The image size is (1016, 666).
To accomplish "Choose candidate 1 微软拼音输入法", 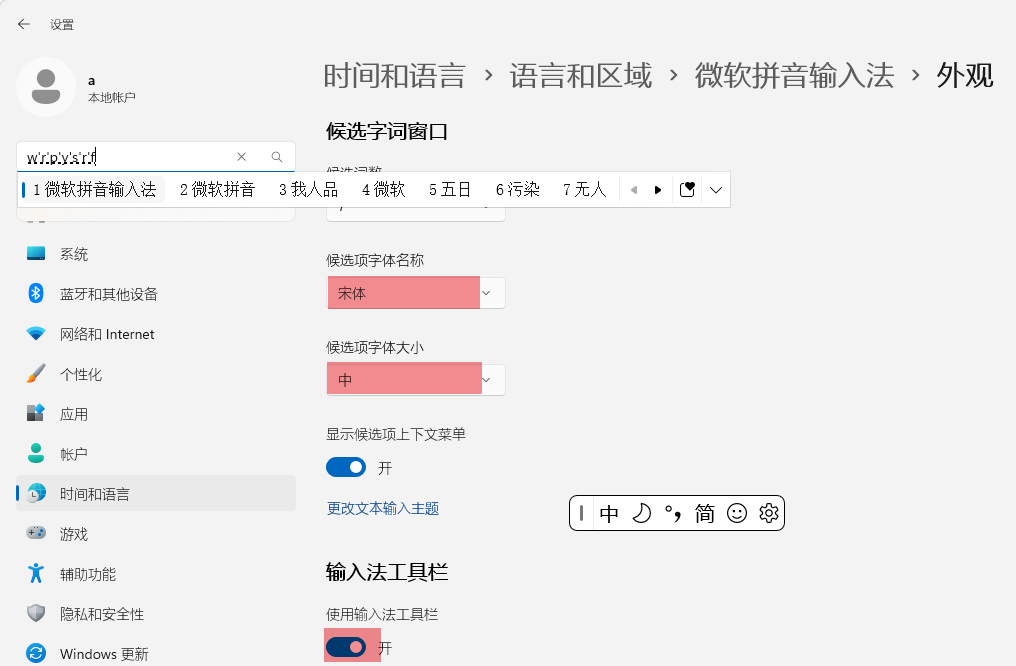I will coord(95,189).
